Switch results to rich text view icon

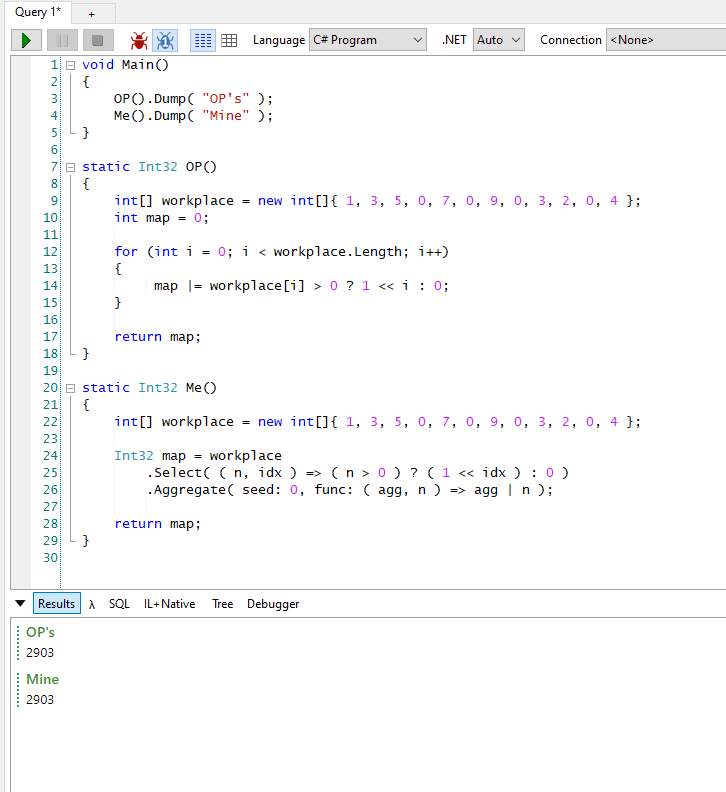tap(203, 40)
